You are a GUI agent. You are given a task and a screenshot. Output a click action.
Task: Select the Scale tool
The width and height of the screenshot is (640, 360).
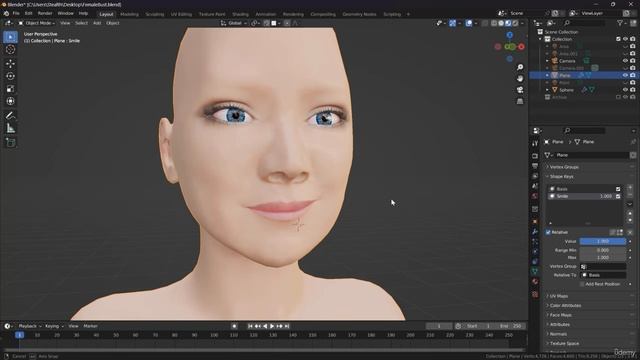tap(11, 89)
